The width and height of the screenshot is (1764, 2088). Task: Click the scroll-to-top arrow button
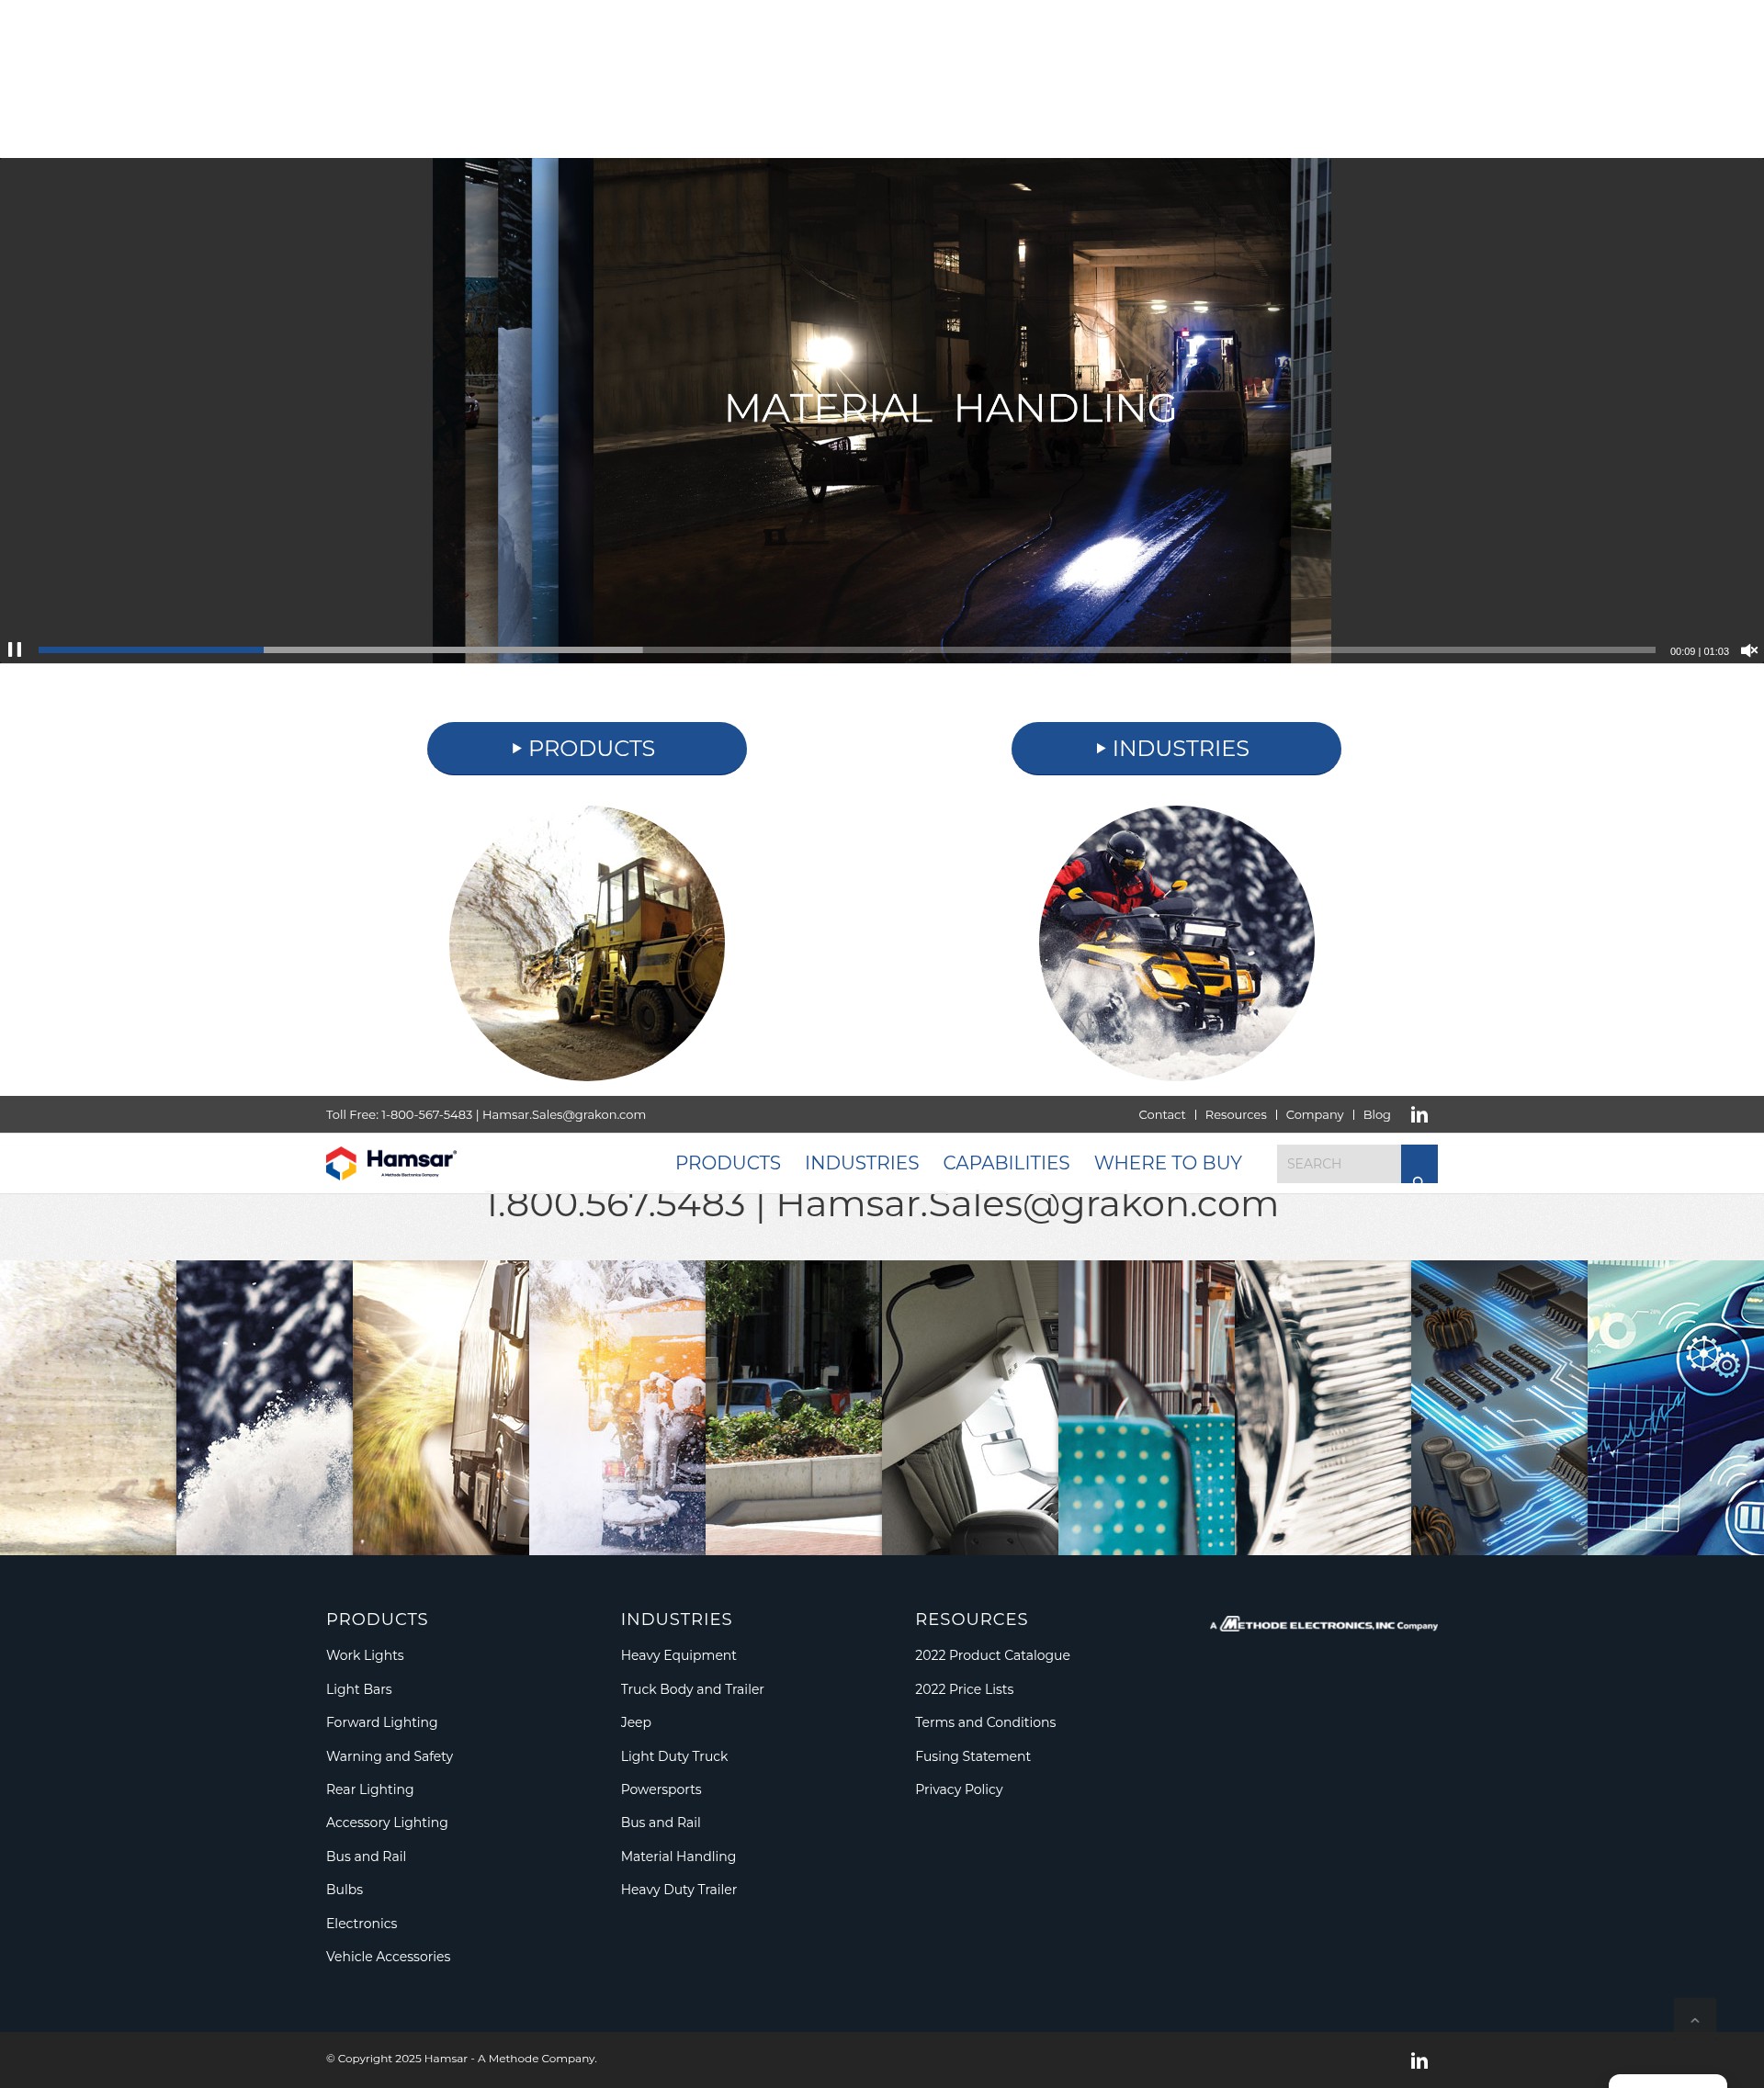[x=1694, y=2020]
